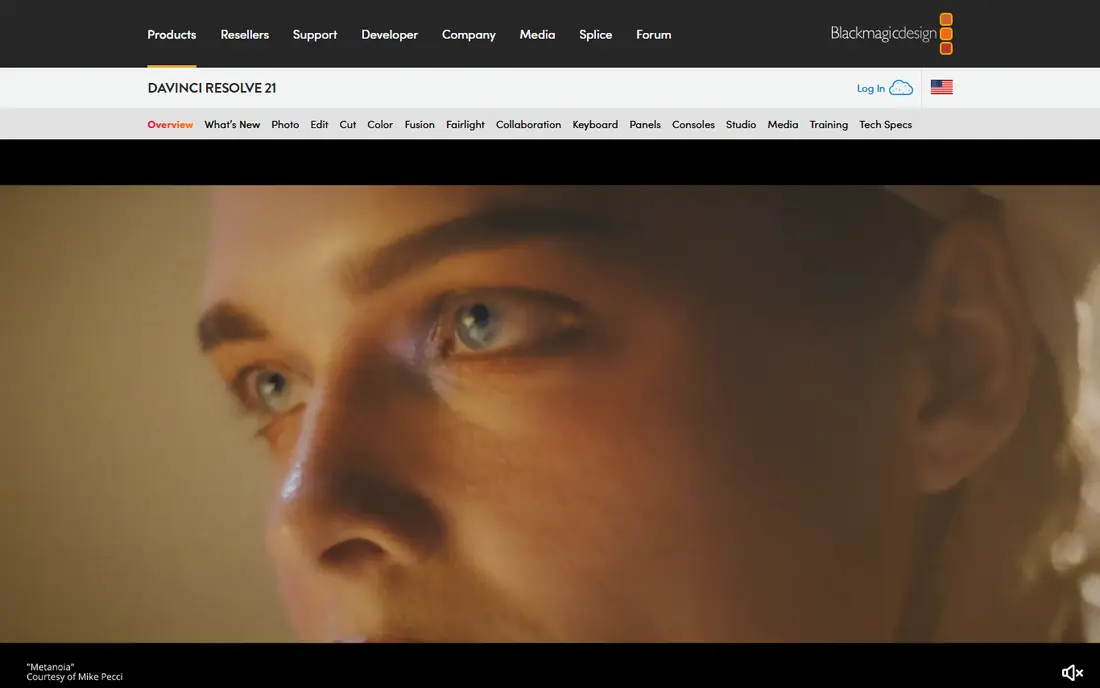
Task: Open the Tech Specs tab
Action: 885,125
